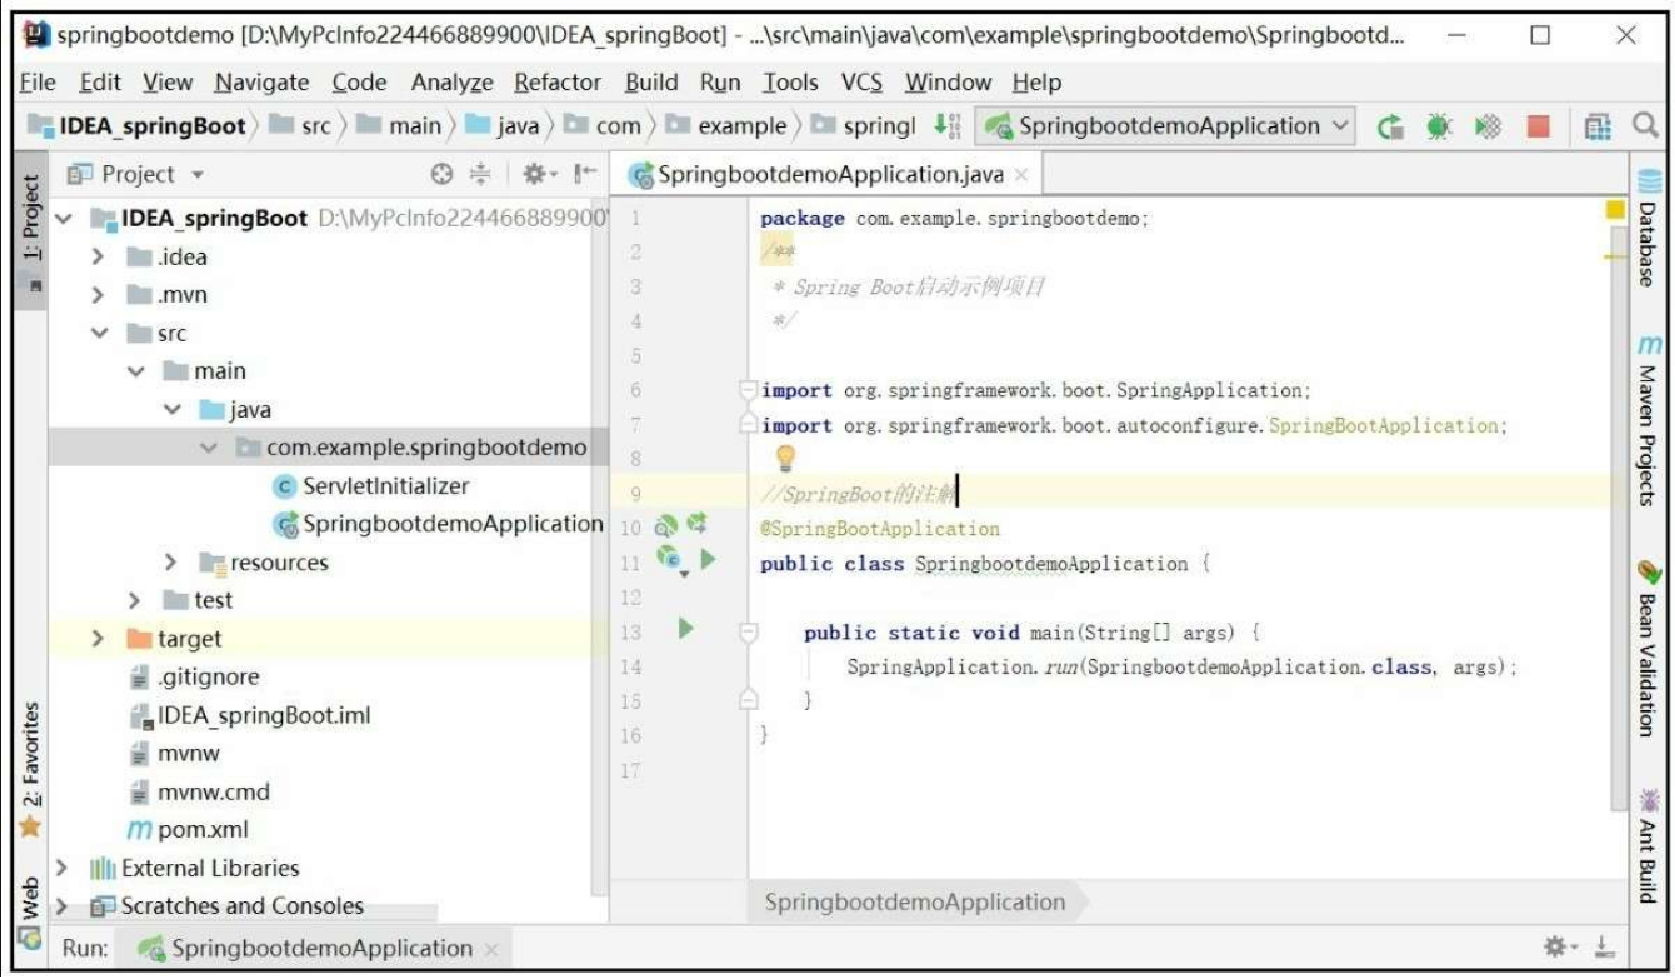This screenshot has height=977, width=1675.
Task: Open the Maven Projects tool window
Action: point(1648,420)
